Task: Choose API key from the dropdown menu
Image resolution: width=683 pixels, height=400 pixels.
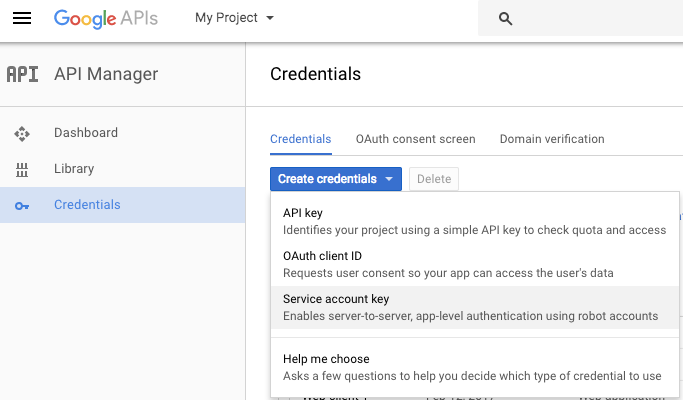Action: coord(475,221)
